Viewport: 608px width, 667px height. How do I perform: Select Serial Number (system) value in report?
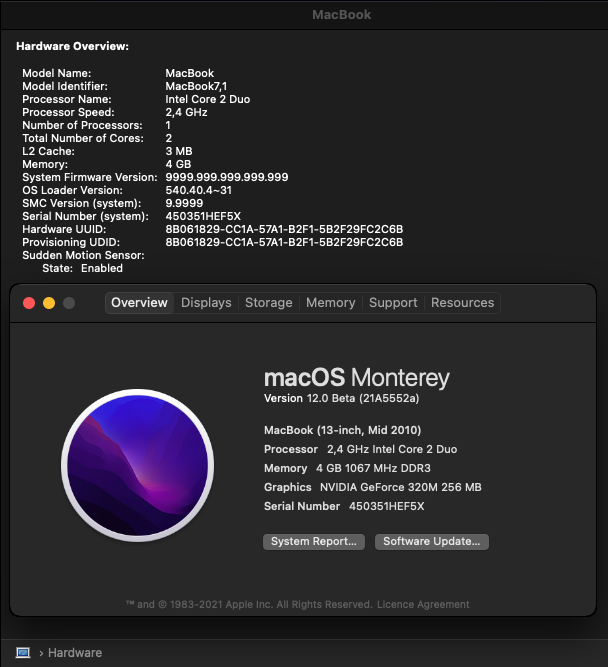(x=203, y=216)
